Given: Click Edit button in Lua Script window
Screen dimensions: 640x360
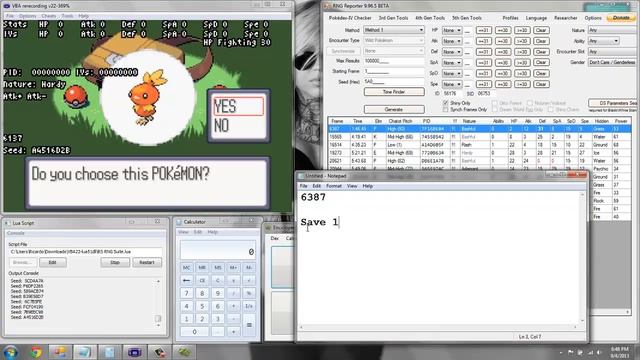Looking at the screenshot, I should point(52,262).
